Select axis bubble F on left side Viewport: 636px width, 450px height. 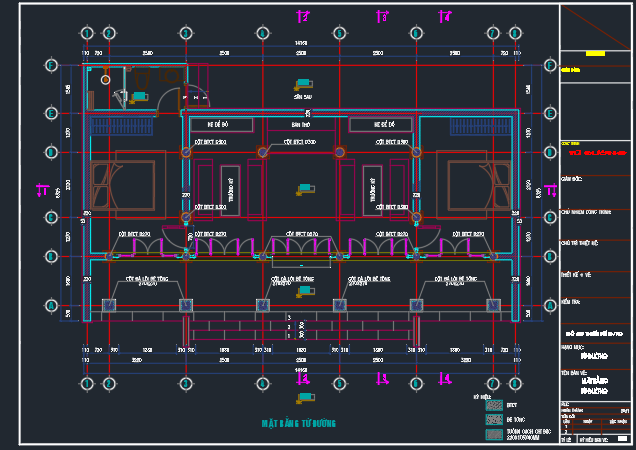click(51, 65)
